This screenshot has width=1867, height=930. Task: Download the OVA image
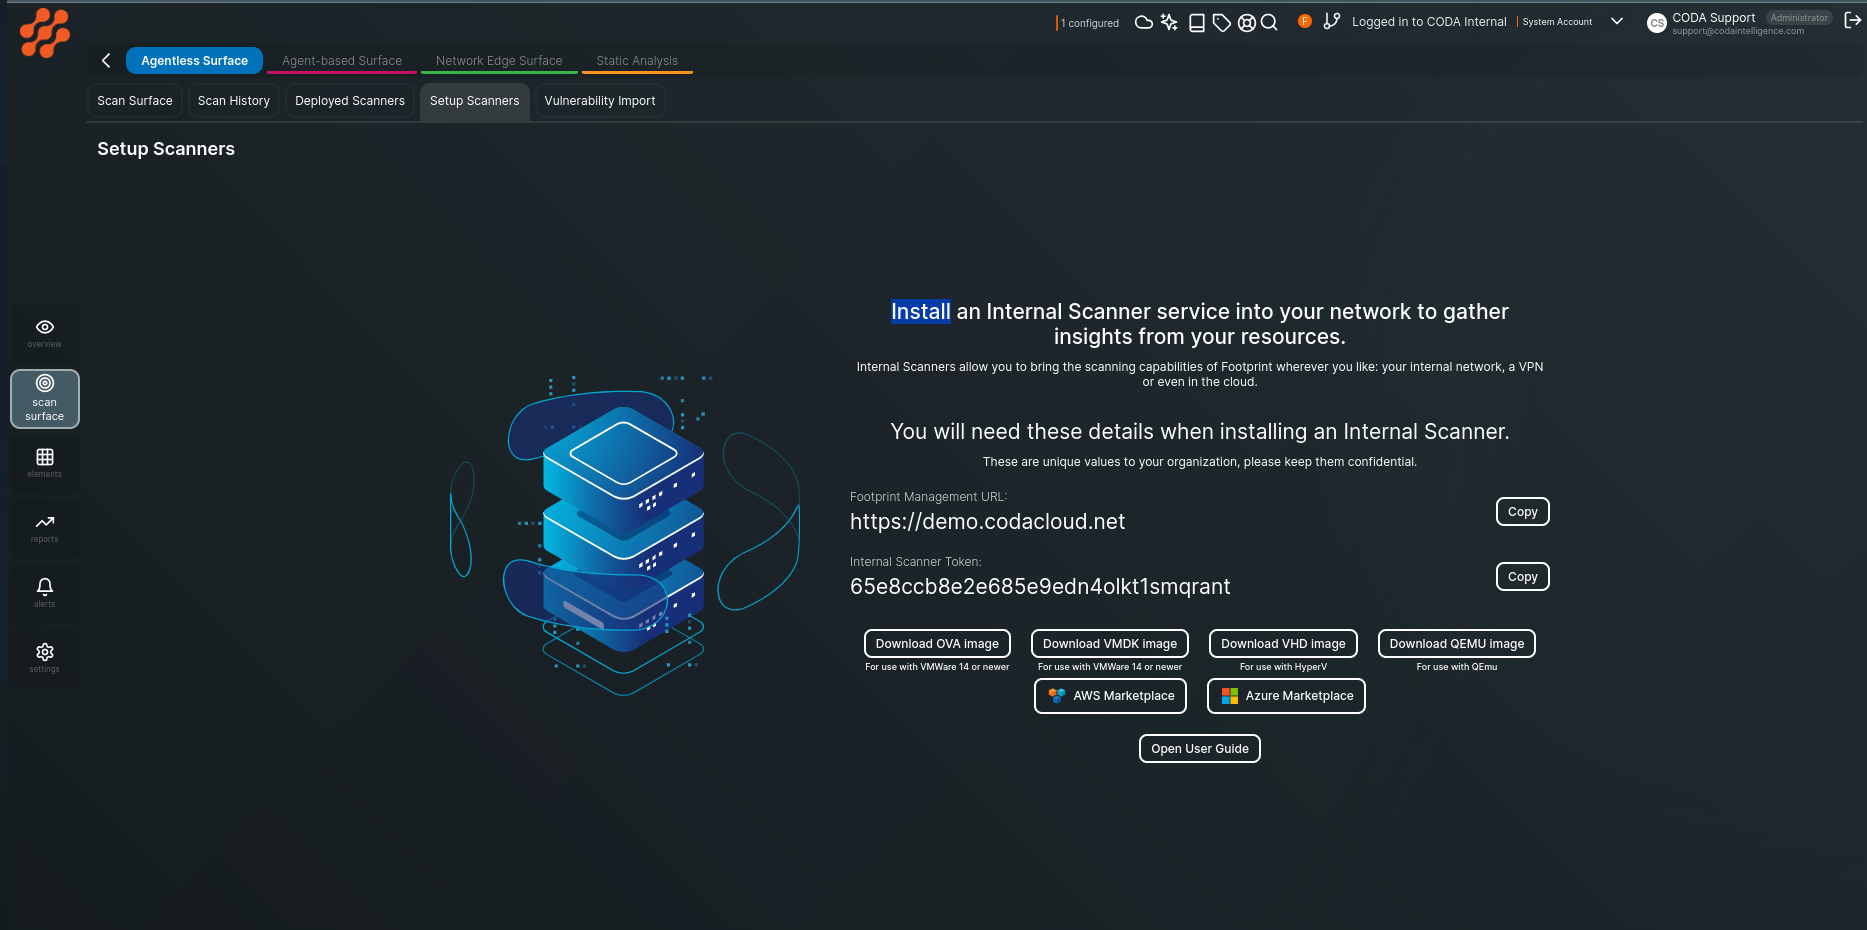pyautogui.click(x=936, y=643)
